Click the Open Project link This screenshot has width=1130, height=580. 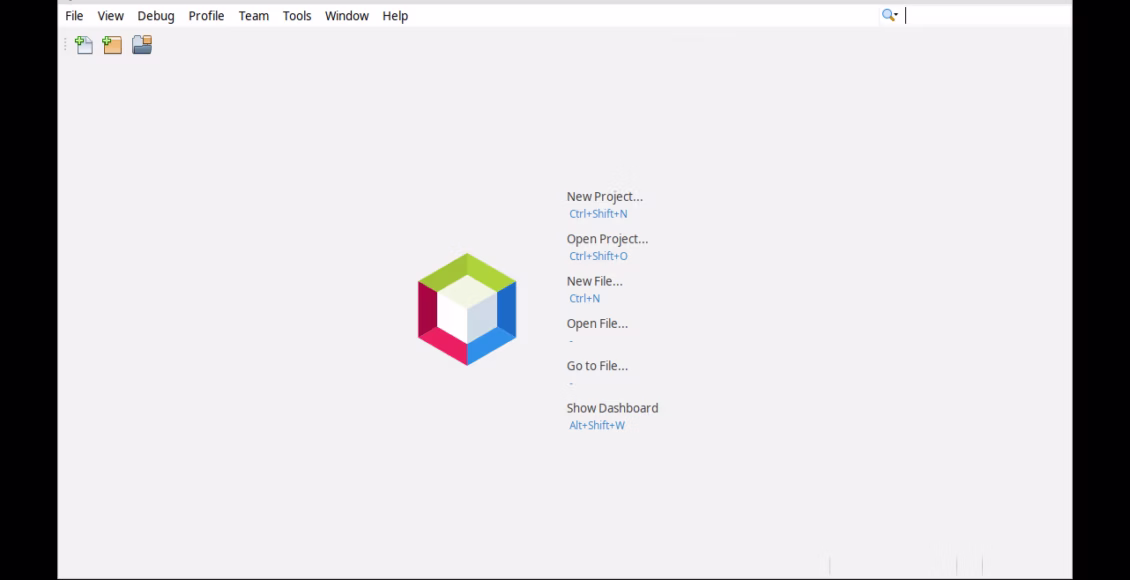click(x=607, y=238)
